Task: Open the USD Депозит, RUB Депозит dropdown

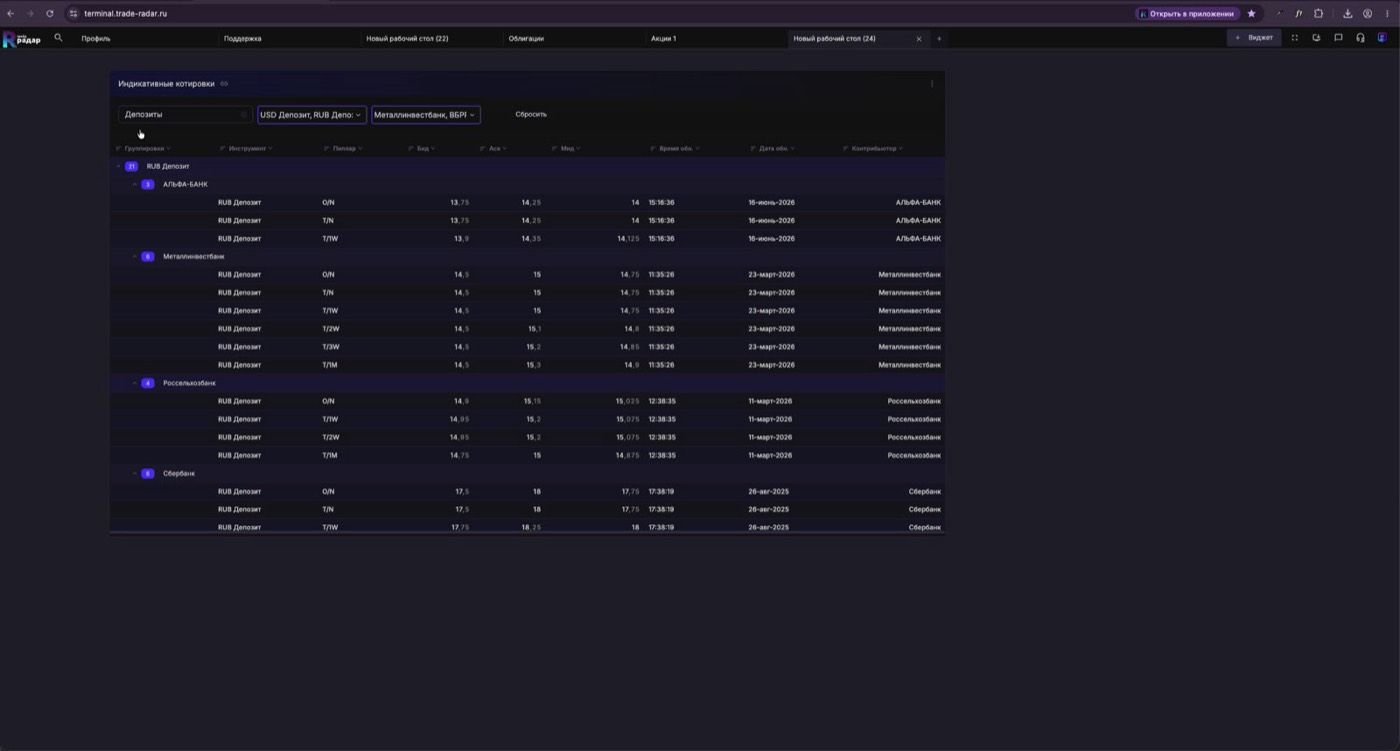Action: click(312, 115)
